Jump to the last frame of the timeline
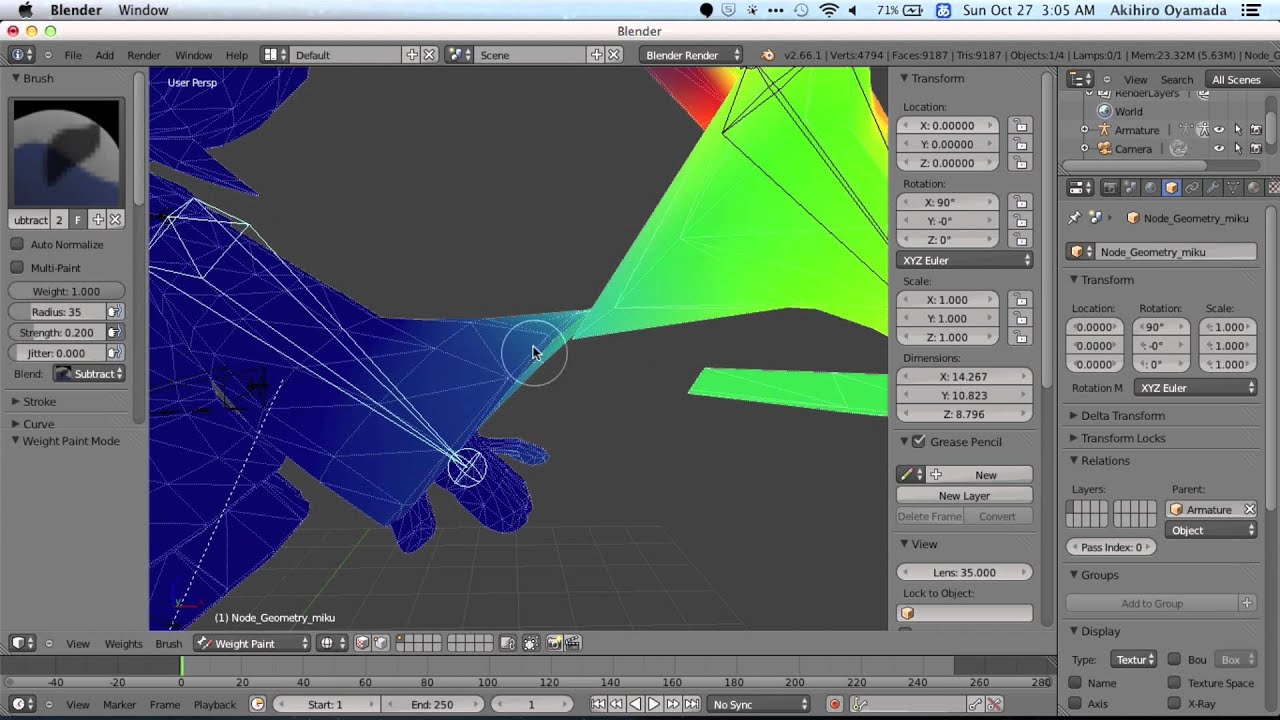The image size is (1280, 720). point(691,704)
